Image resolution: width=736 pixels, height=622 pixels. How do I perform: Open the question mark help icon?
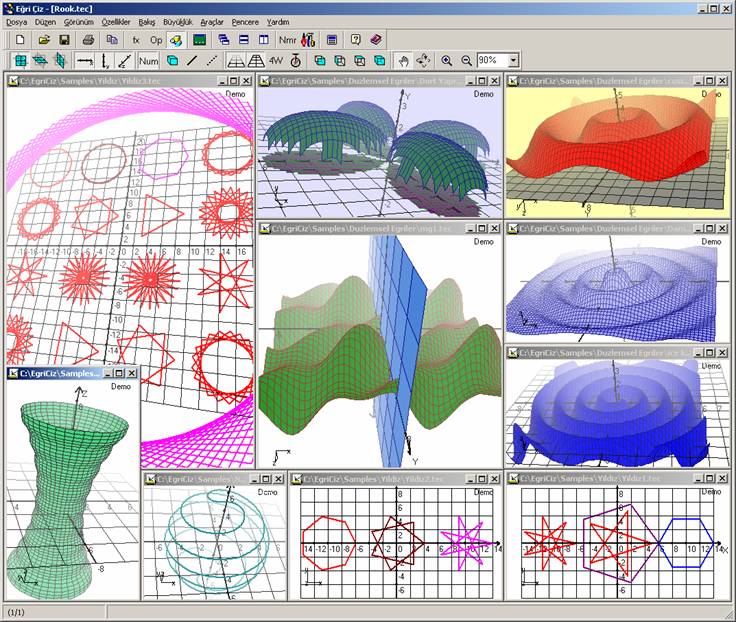(x=356, y=40)
